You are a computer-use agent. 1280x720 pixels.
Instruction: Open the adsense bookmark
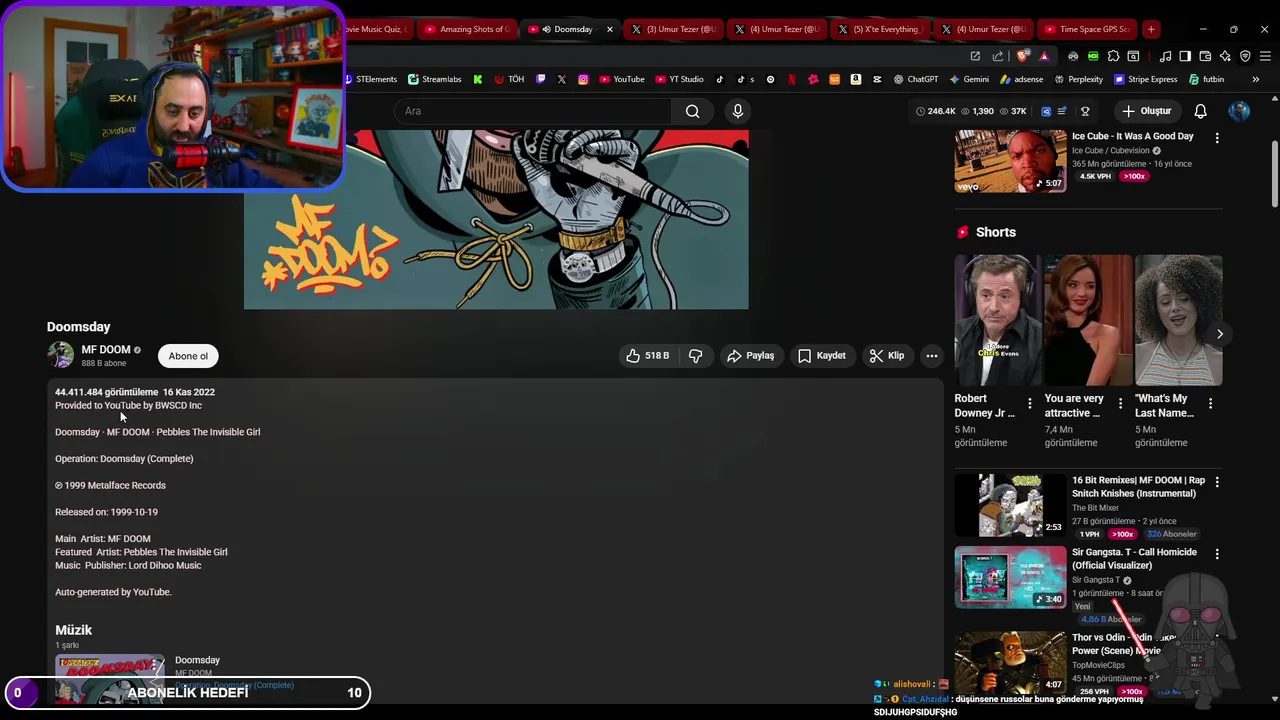pos(1021,79)
